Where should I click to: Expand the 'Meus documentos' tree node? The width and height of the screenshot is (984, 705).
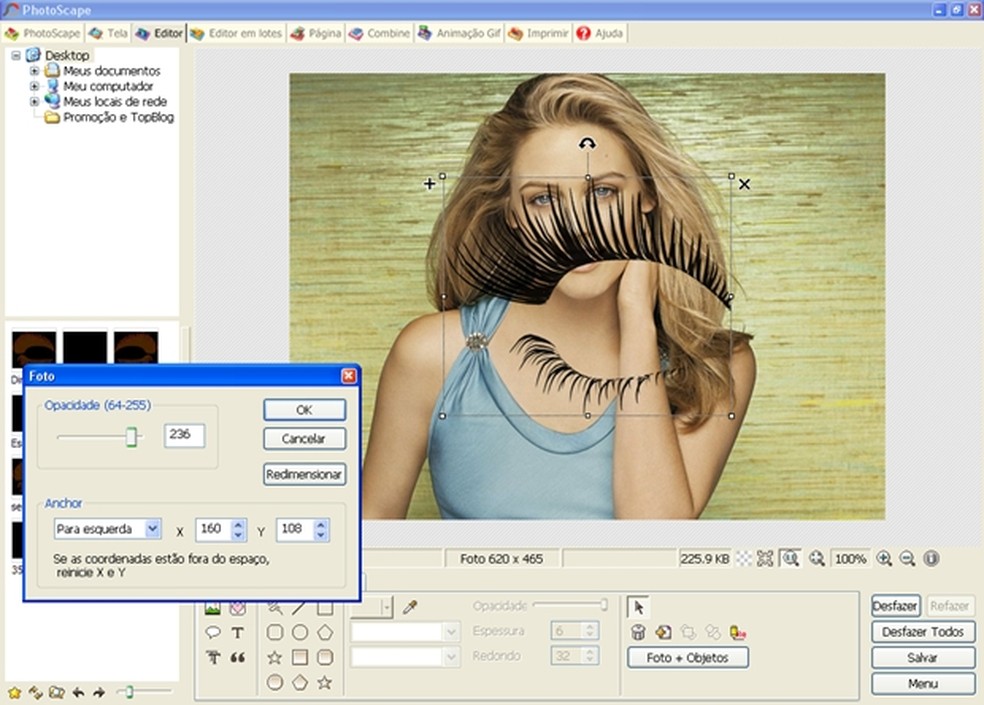(x=35, y=71)
